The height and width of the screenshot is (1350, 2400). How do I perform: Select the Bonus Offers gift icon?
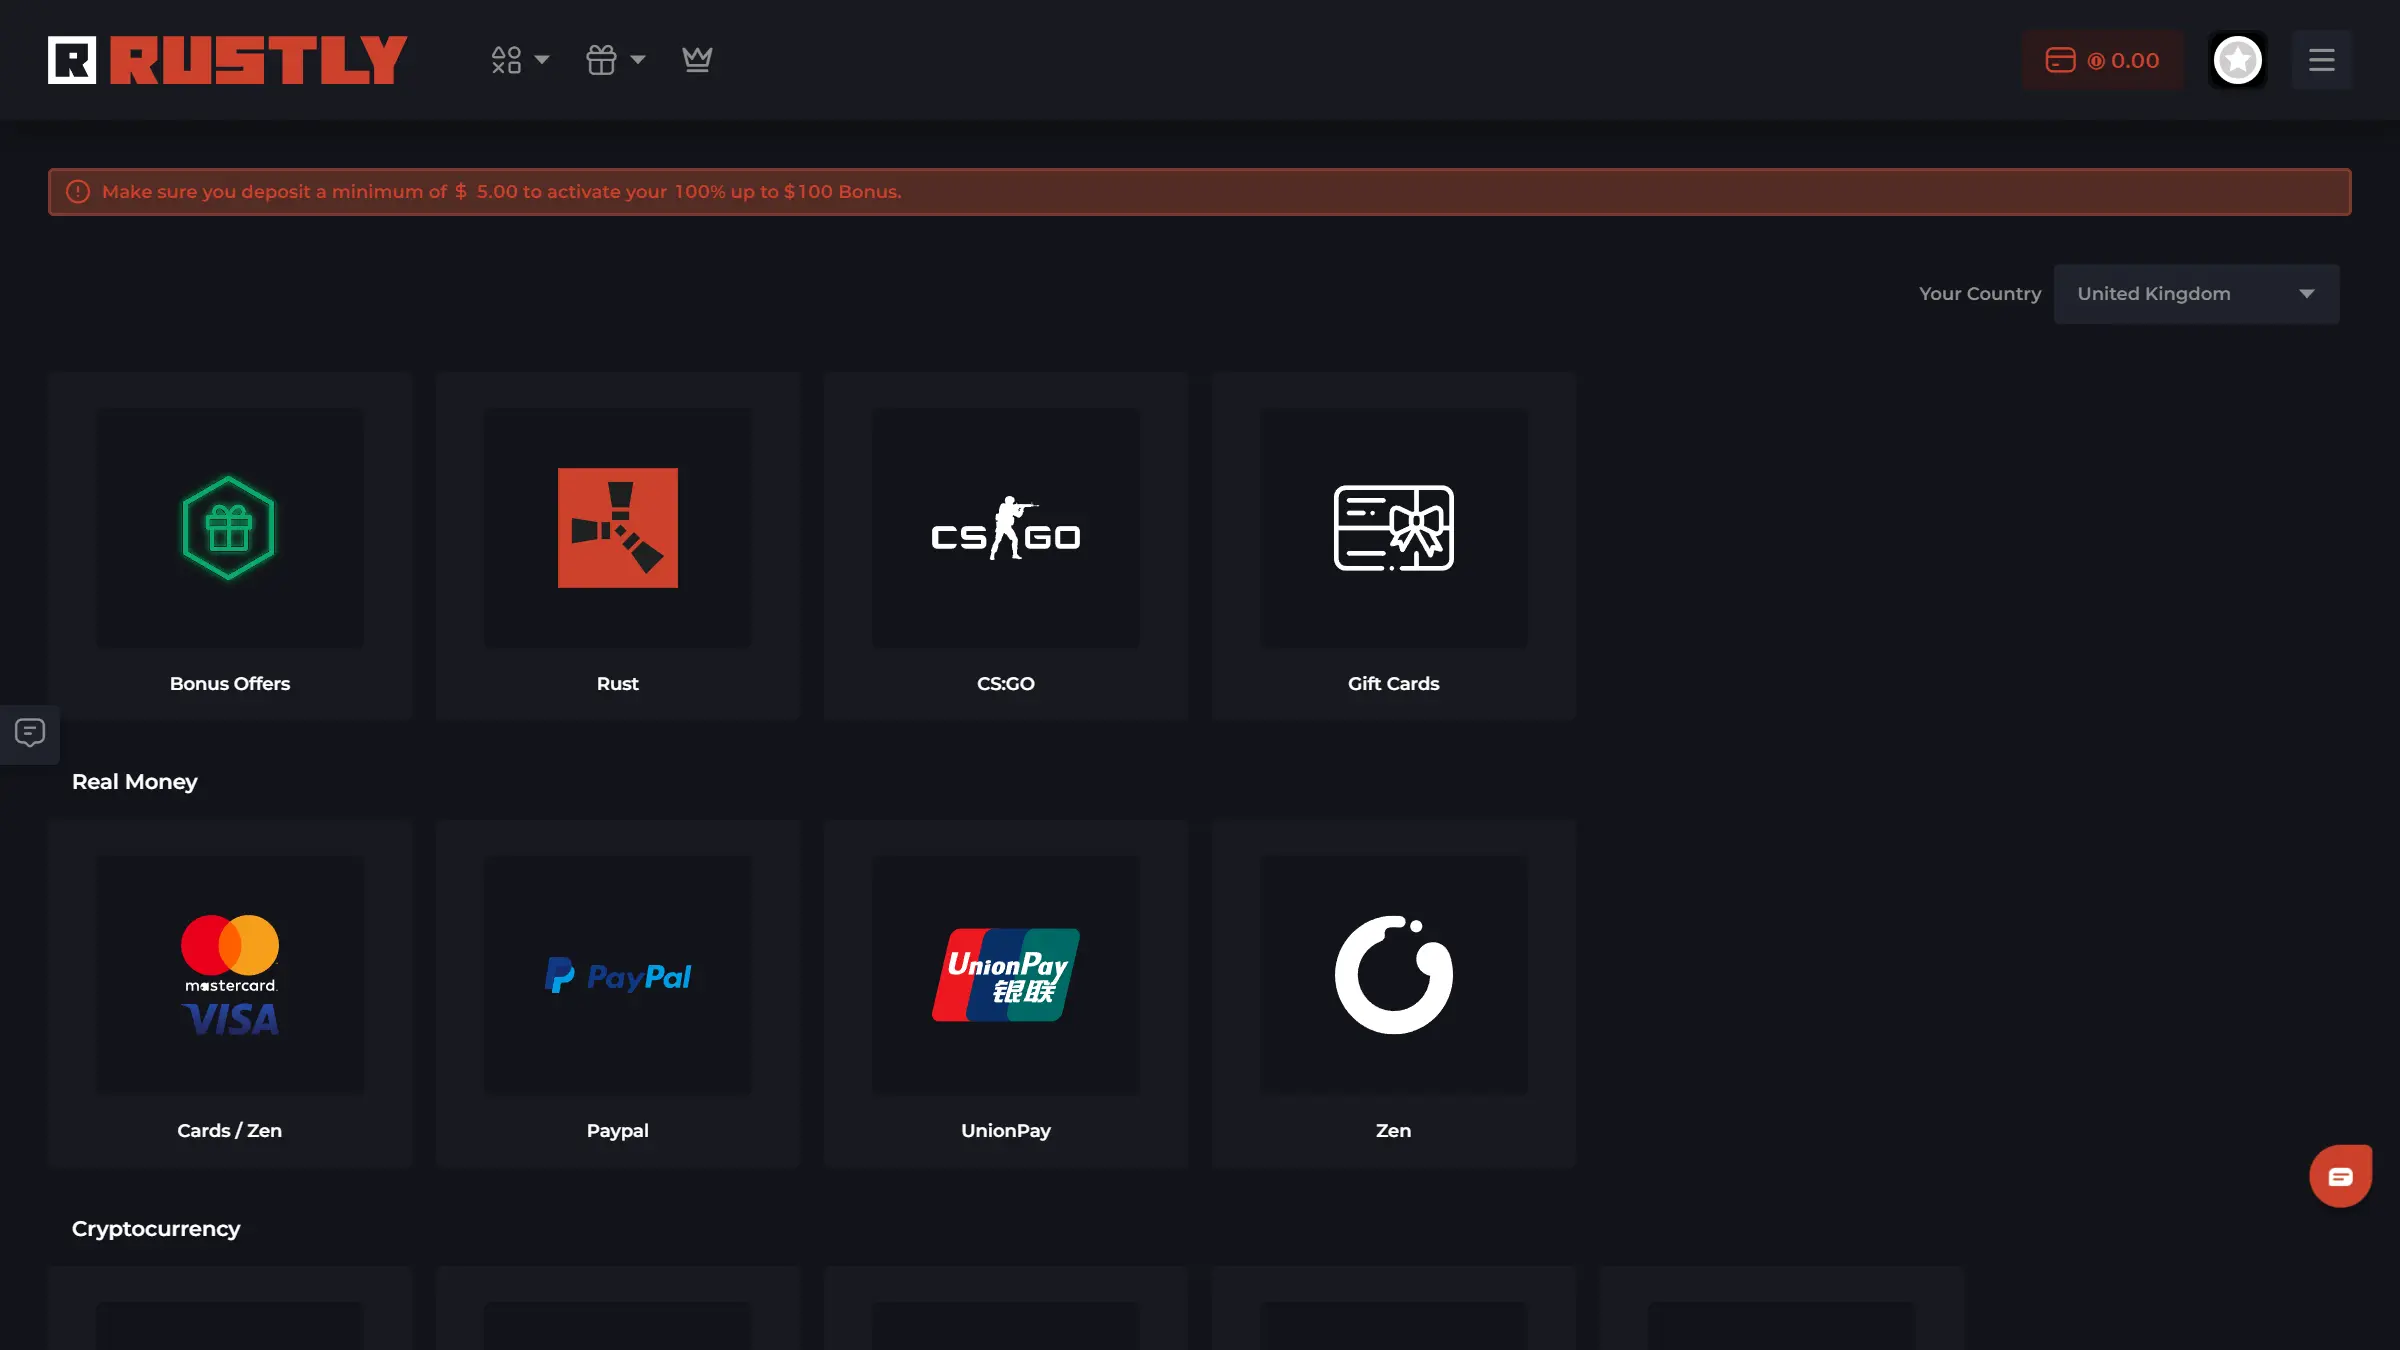[x=229, y=527]
